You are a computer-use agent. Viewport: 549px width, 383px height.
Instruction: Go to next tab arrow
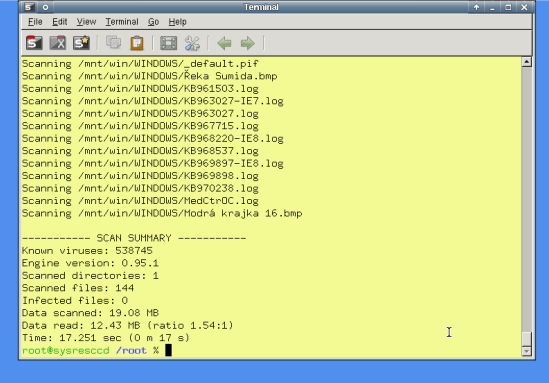[248, 43]
